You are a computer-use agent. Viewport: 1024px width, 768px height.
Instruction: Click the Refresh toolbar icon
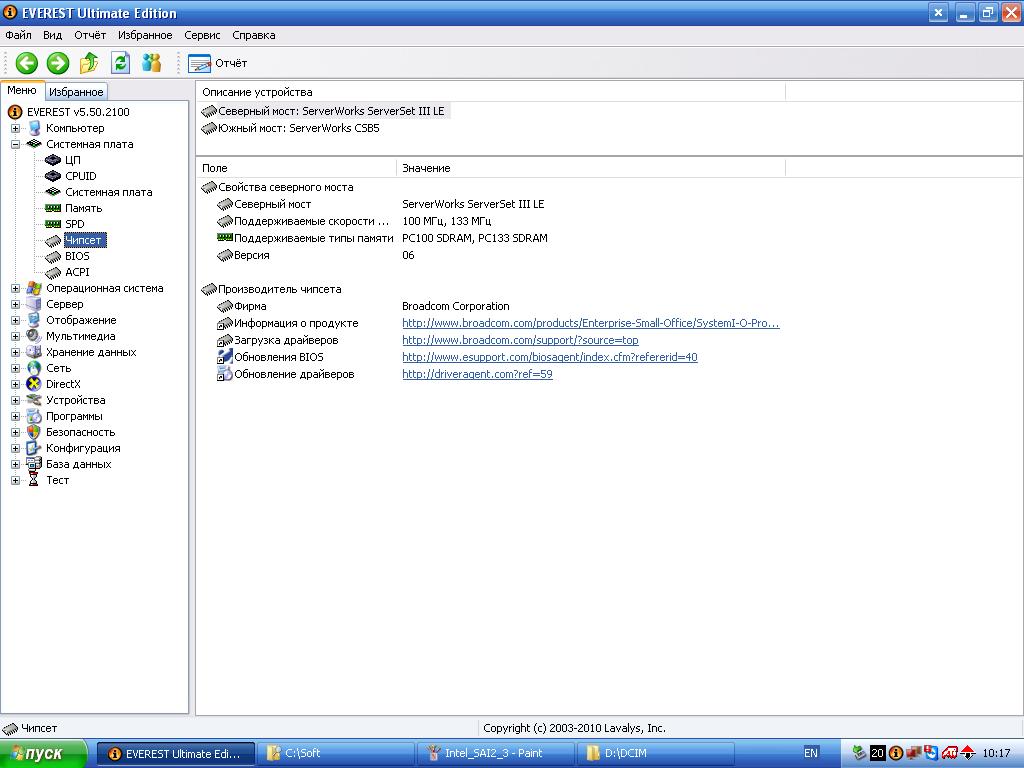click(x=120, y=63)
